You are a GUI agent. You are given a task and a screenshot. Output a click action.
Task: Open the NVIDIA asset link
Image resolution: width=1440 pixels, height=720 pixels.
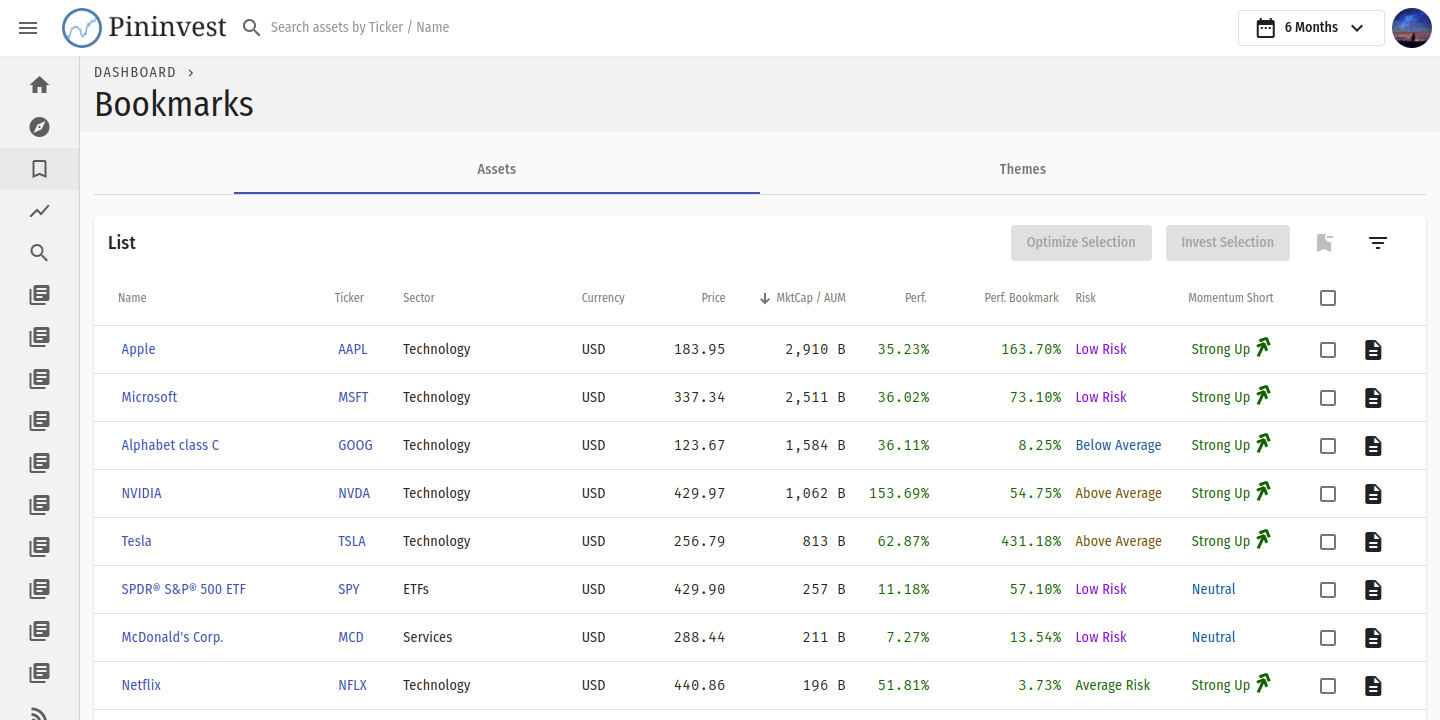point(141,493)
